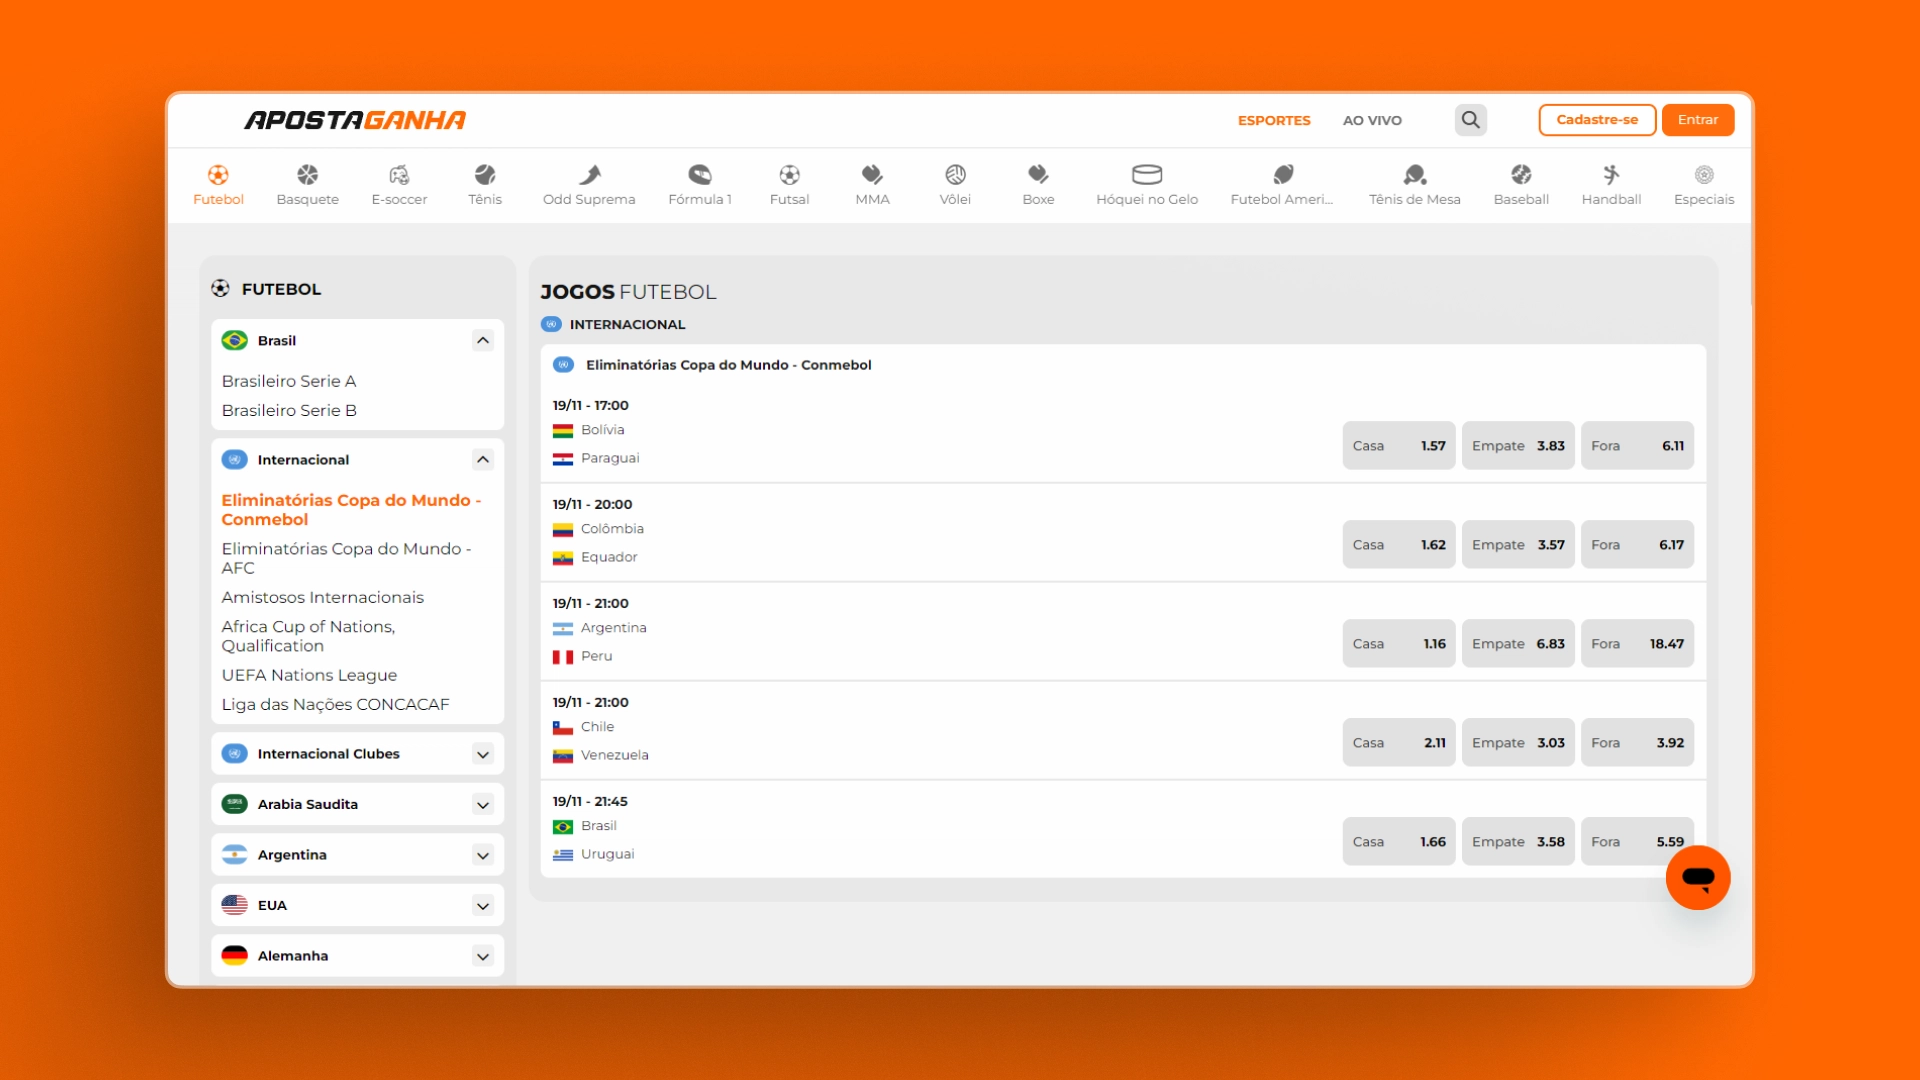
Task: Open Africa Cup of Nations, Qualification
Action: (308, 636)
